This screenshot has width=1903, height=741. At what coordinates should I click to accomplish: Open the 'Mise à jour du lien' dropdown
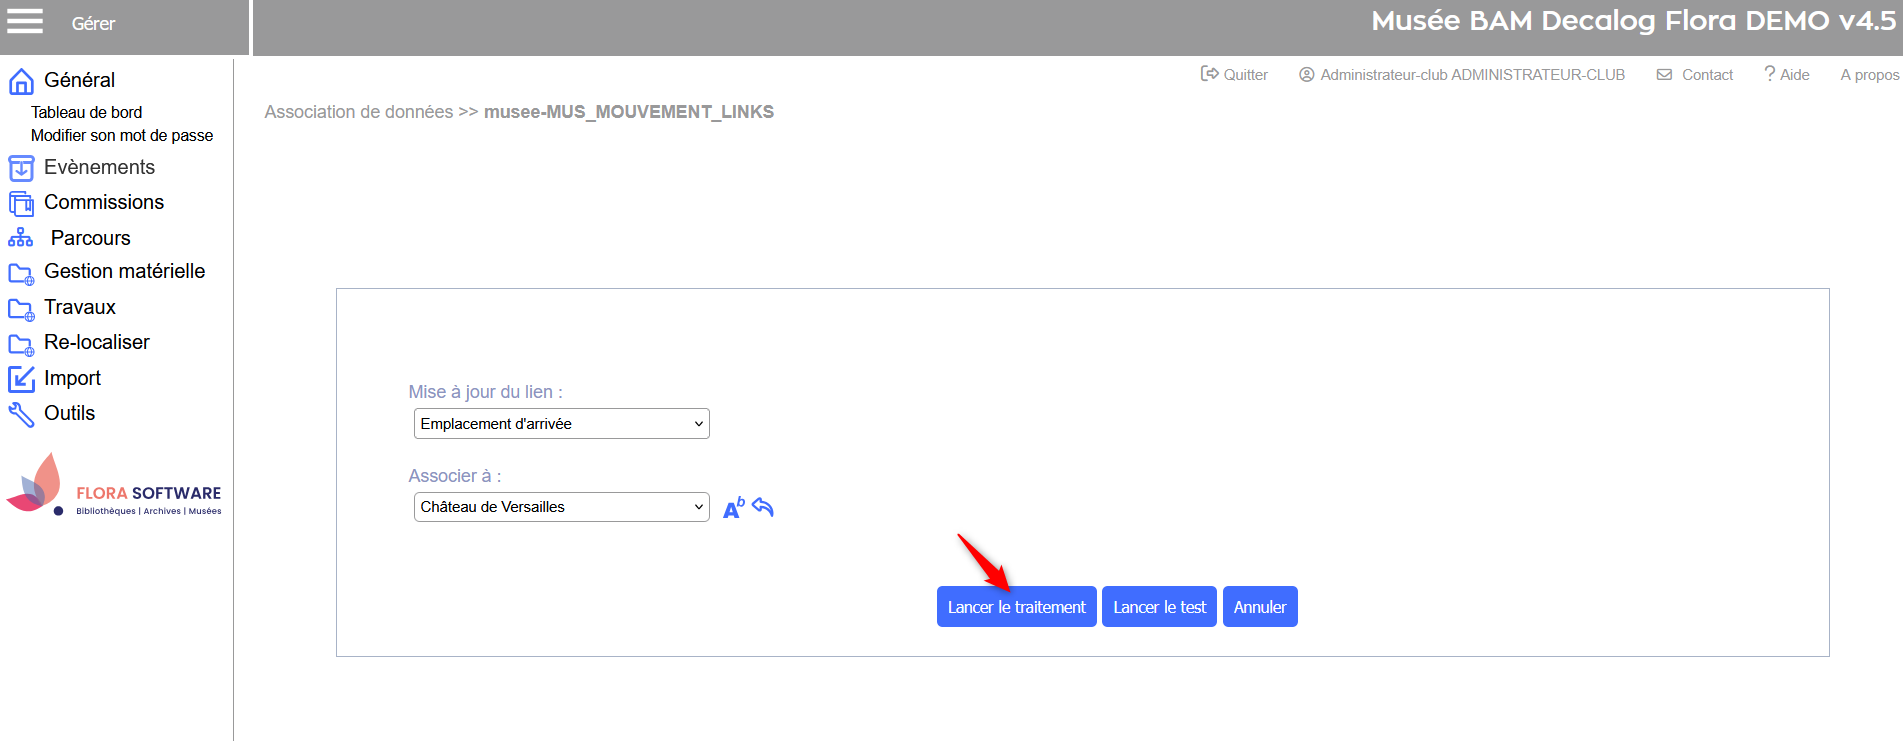(561, 424)
